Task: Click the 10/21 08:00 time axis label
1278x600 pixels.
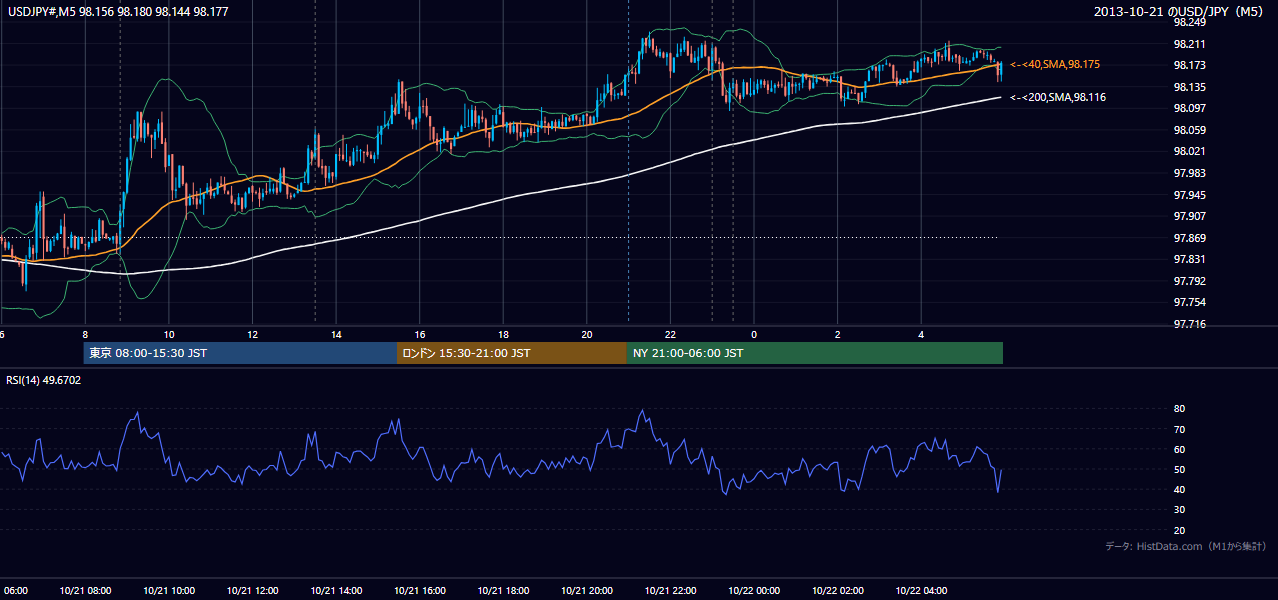Action: (x=85, y=591)
